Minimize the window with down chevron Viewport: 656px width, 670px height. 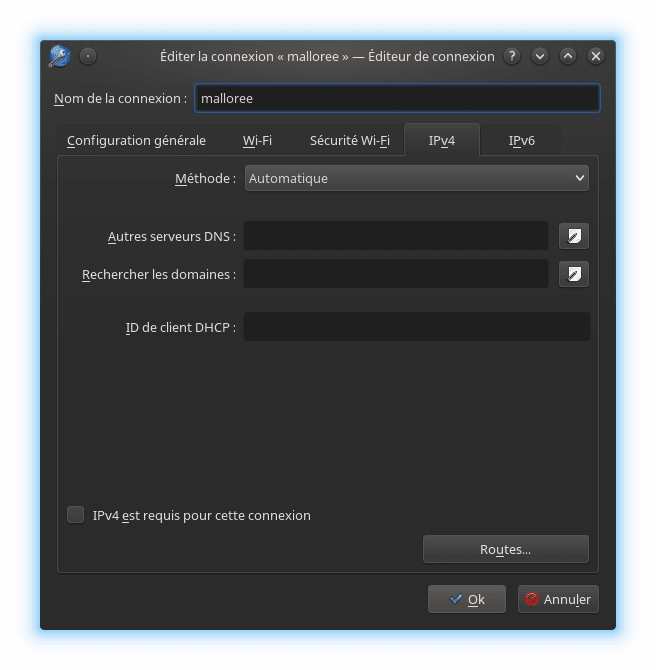click(x=540, y=56)
